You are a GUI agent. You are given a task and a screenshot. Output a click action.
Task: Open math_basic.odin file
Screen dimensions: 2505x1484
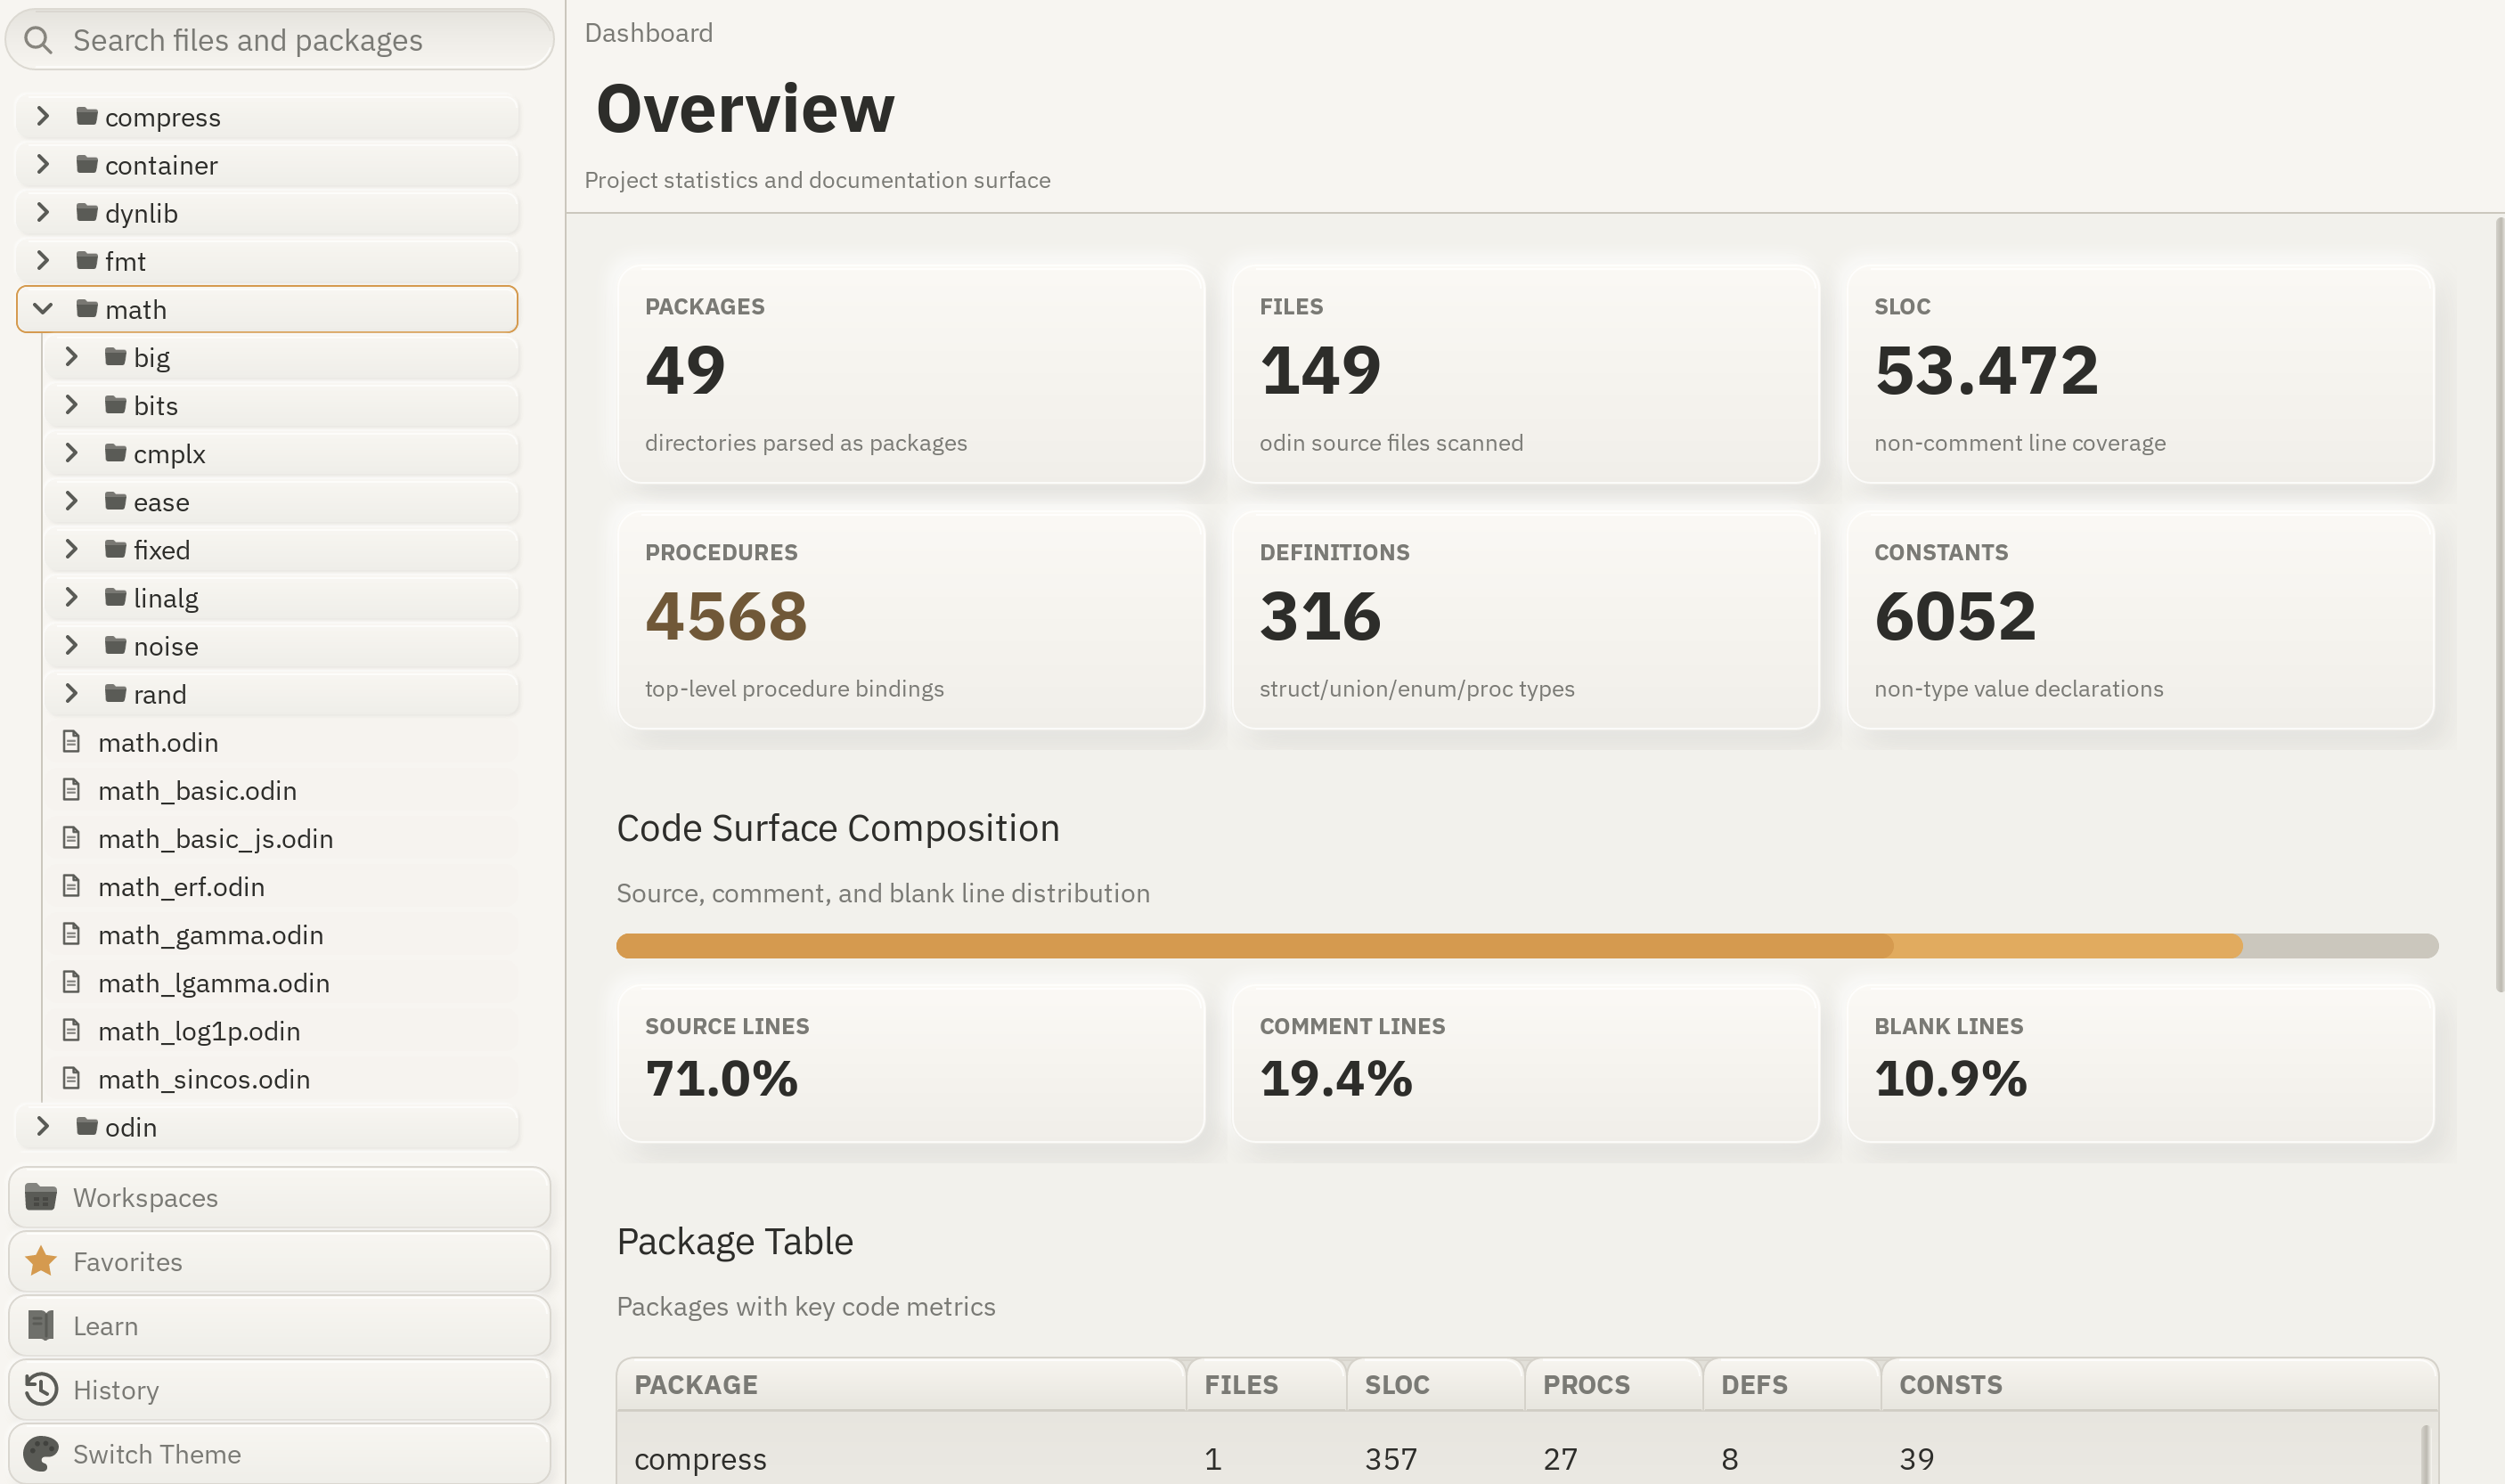click(282, 790)
